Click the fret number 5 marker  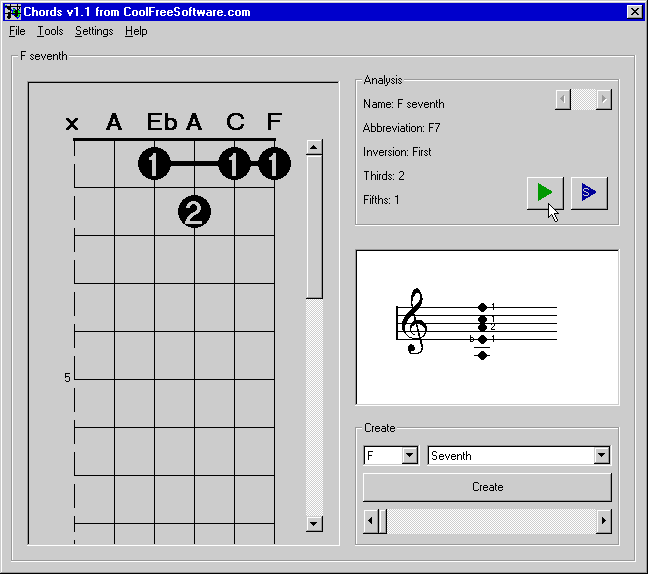(x=67, y=377)
